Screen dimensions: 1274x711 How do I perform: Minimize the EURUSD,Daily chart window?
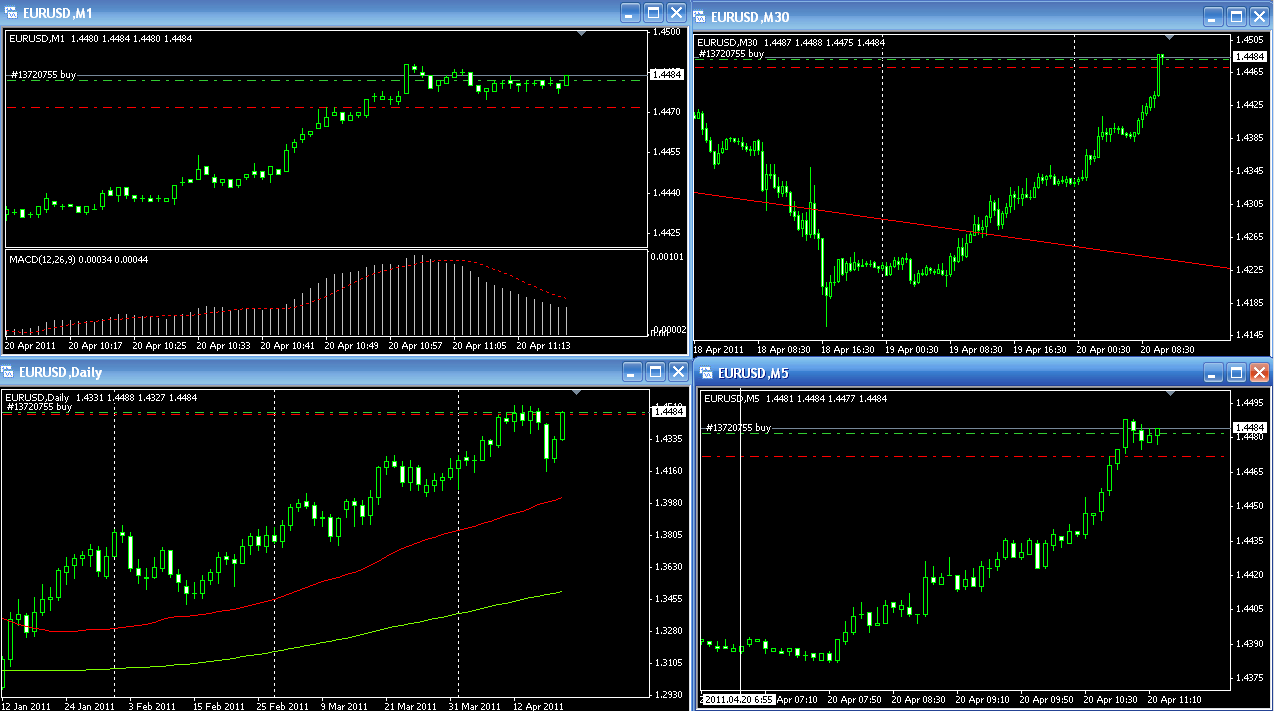click(x=631, y=372)
